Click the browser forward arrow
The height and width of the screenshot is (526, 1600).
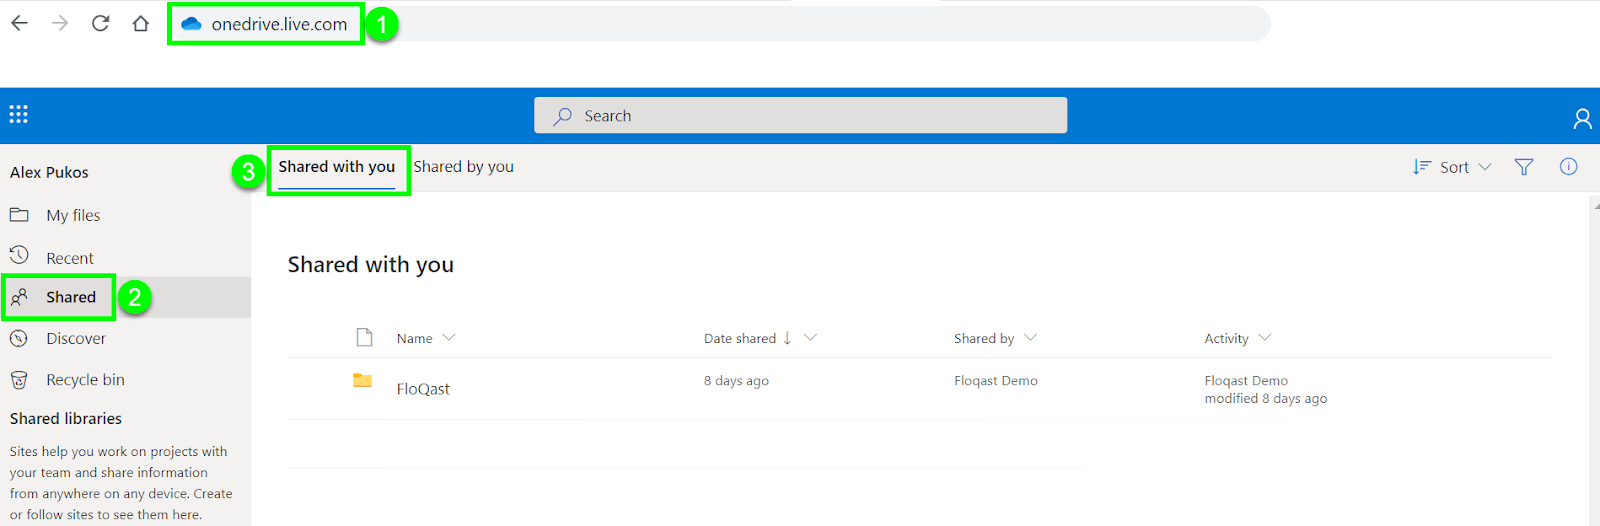click(x=60, y=23)
